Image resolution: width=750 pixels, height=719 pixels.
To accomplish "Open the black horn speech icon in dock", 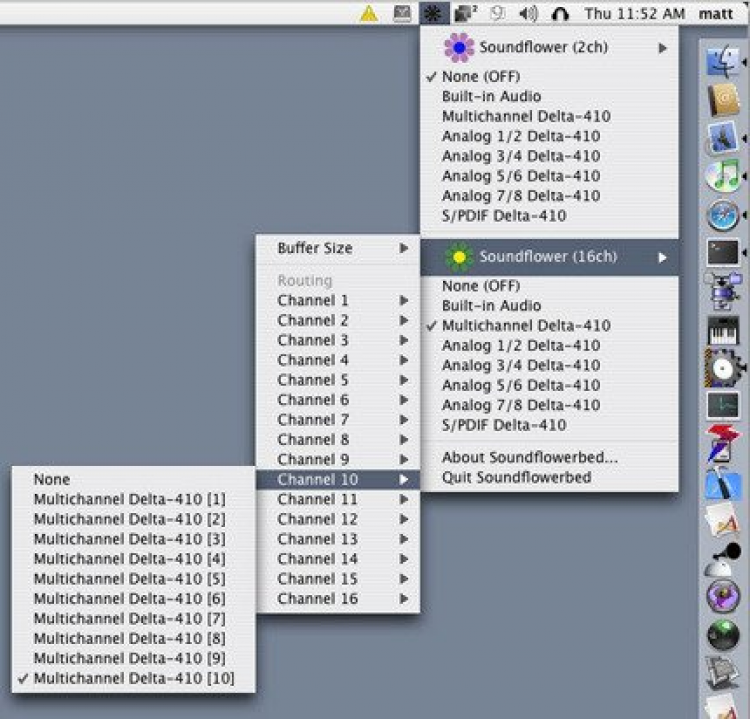I will pos(723,560).
